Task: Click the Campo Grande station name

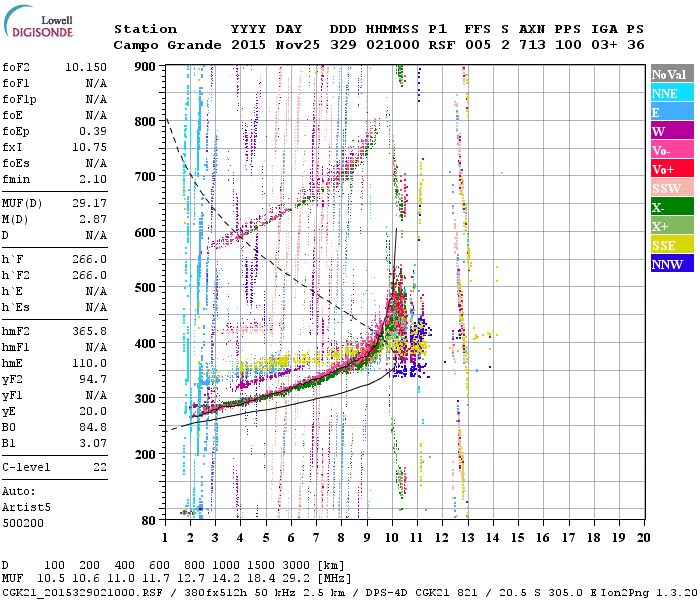Action: pyautogui.click(x=167, y=45)
